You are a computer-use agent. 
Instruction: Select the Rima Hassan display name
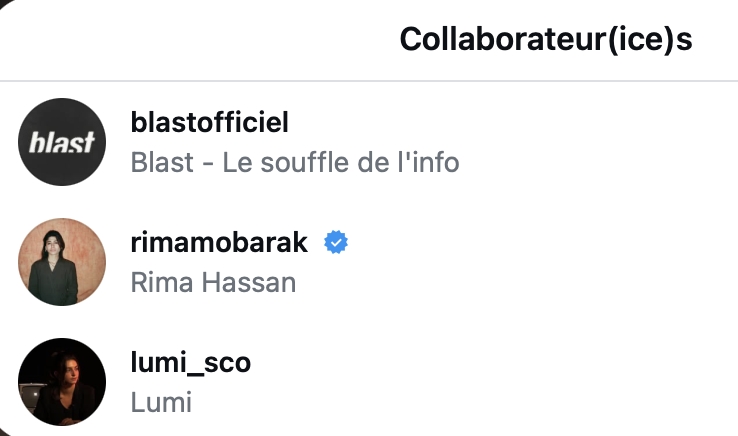coord(213,283)
